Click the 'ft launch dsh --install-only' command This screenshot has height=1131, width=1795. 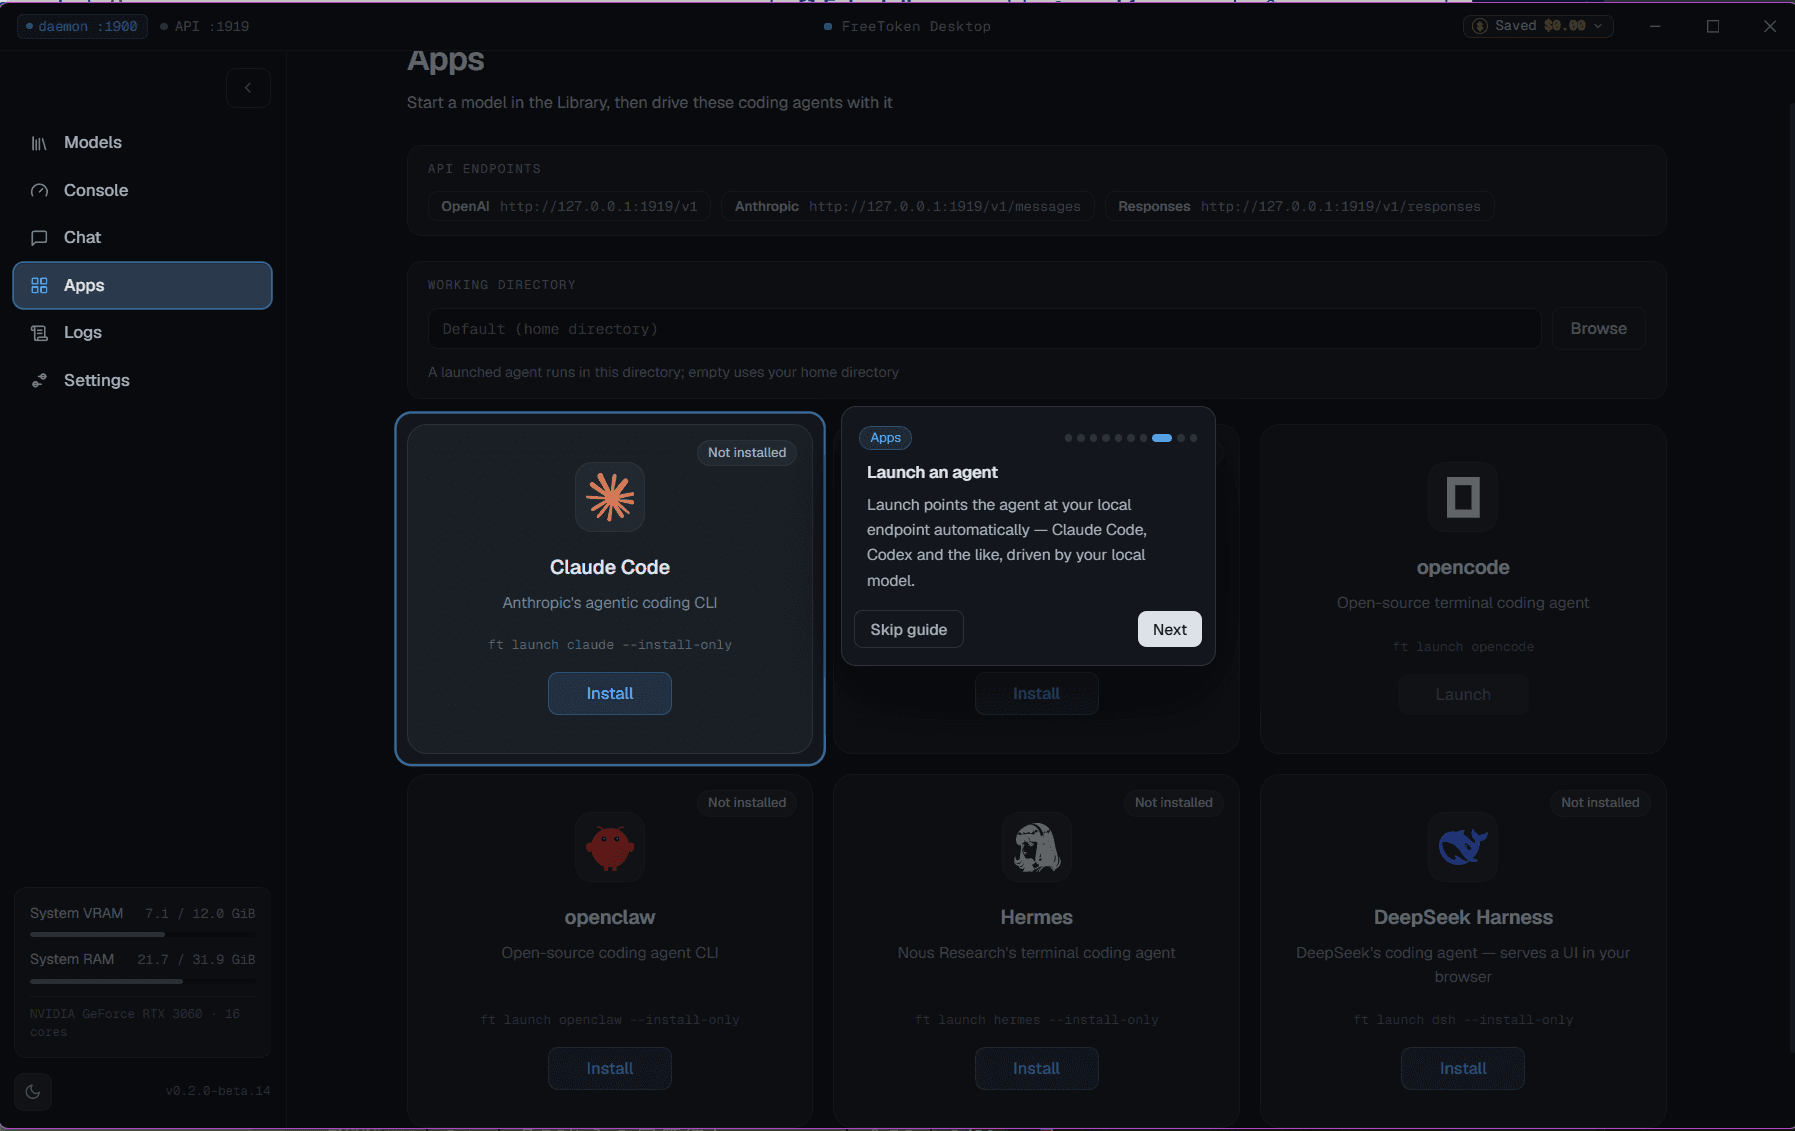pos(1463,1020)
